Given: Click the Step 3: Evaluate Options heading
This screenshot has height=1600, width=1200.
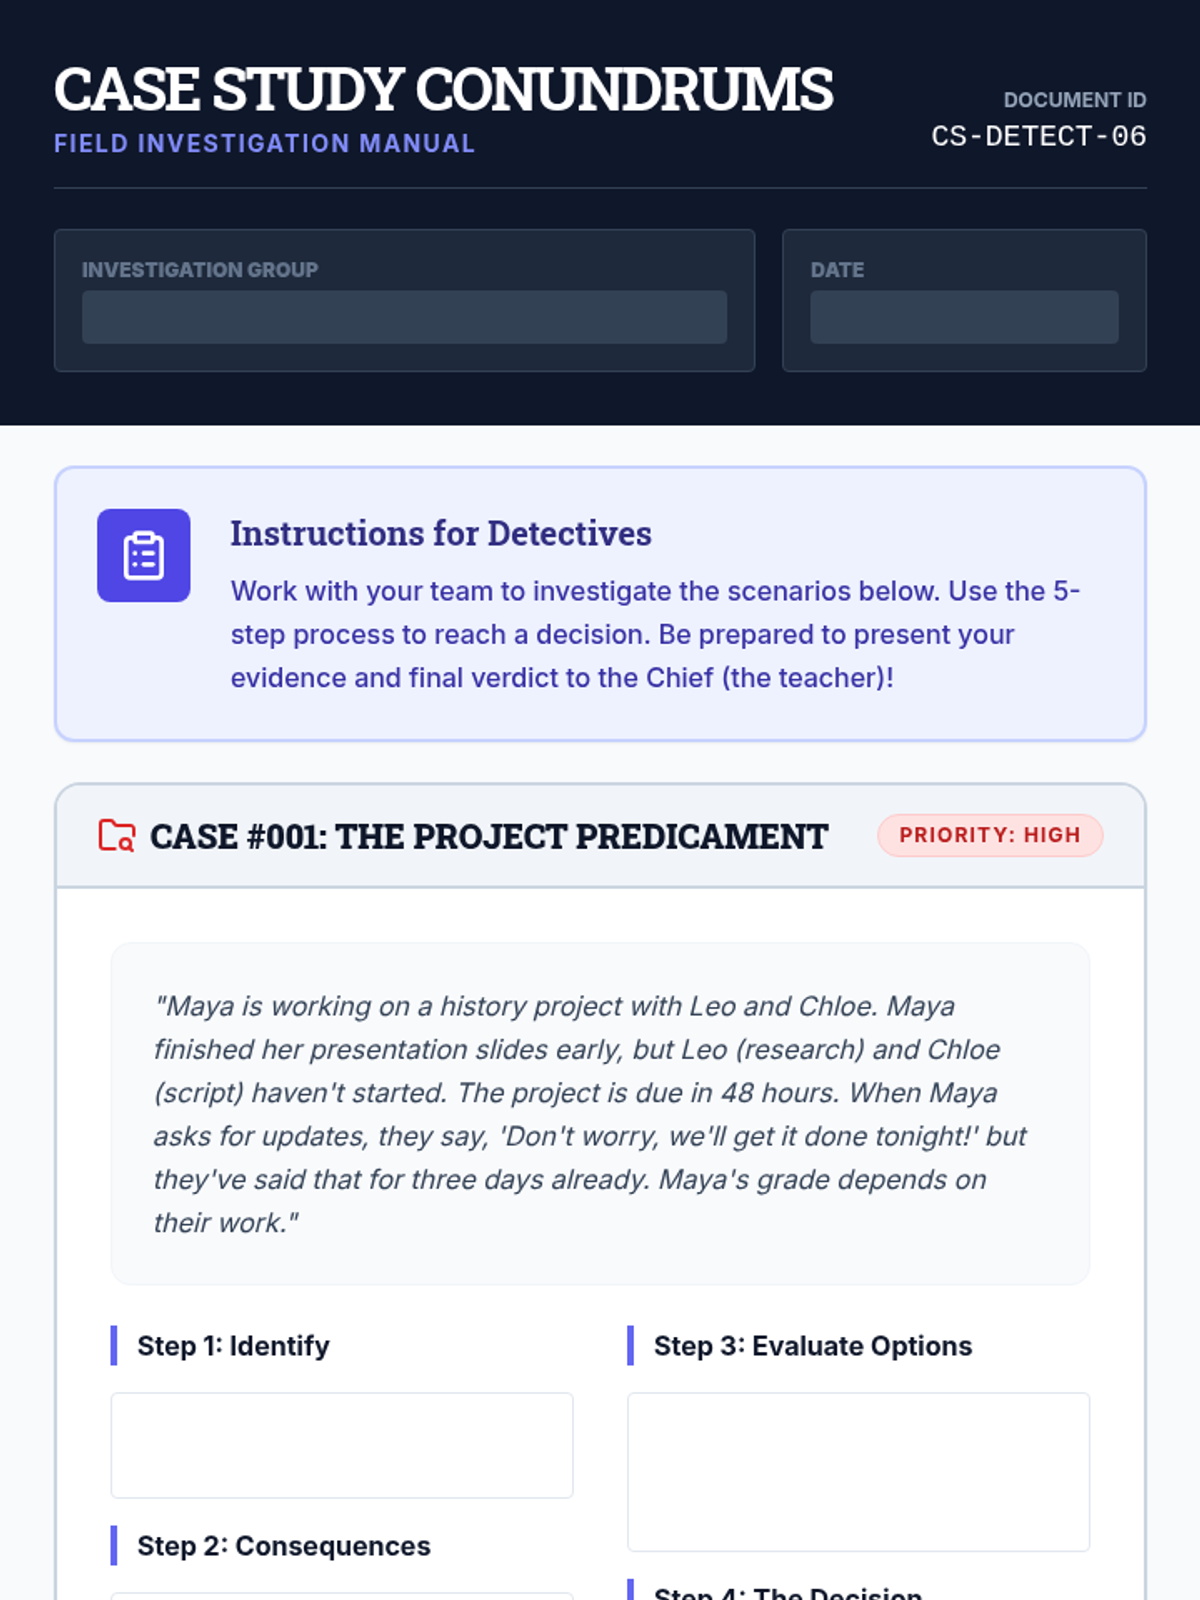Looking at the screenshot, I should pos(812,1346).
